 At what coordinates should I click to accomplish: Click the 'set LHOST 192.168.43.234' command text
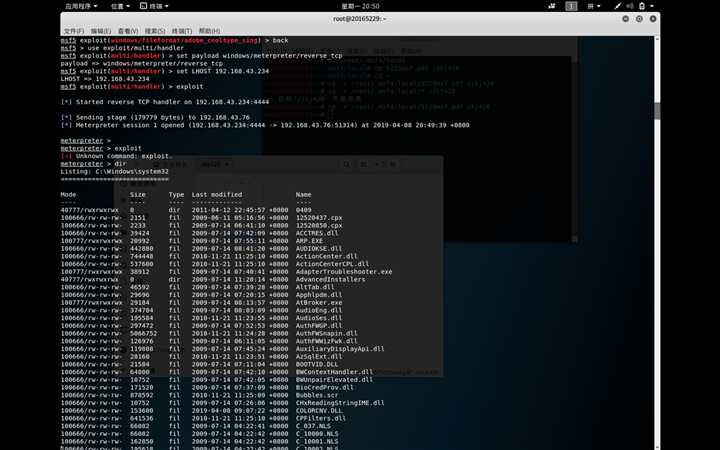pyautogui.click(x=223, y=71)
